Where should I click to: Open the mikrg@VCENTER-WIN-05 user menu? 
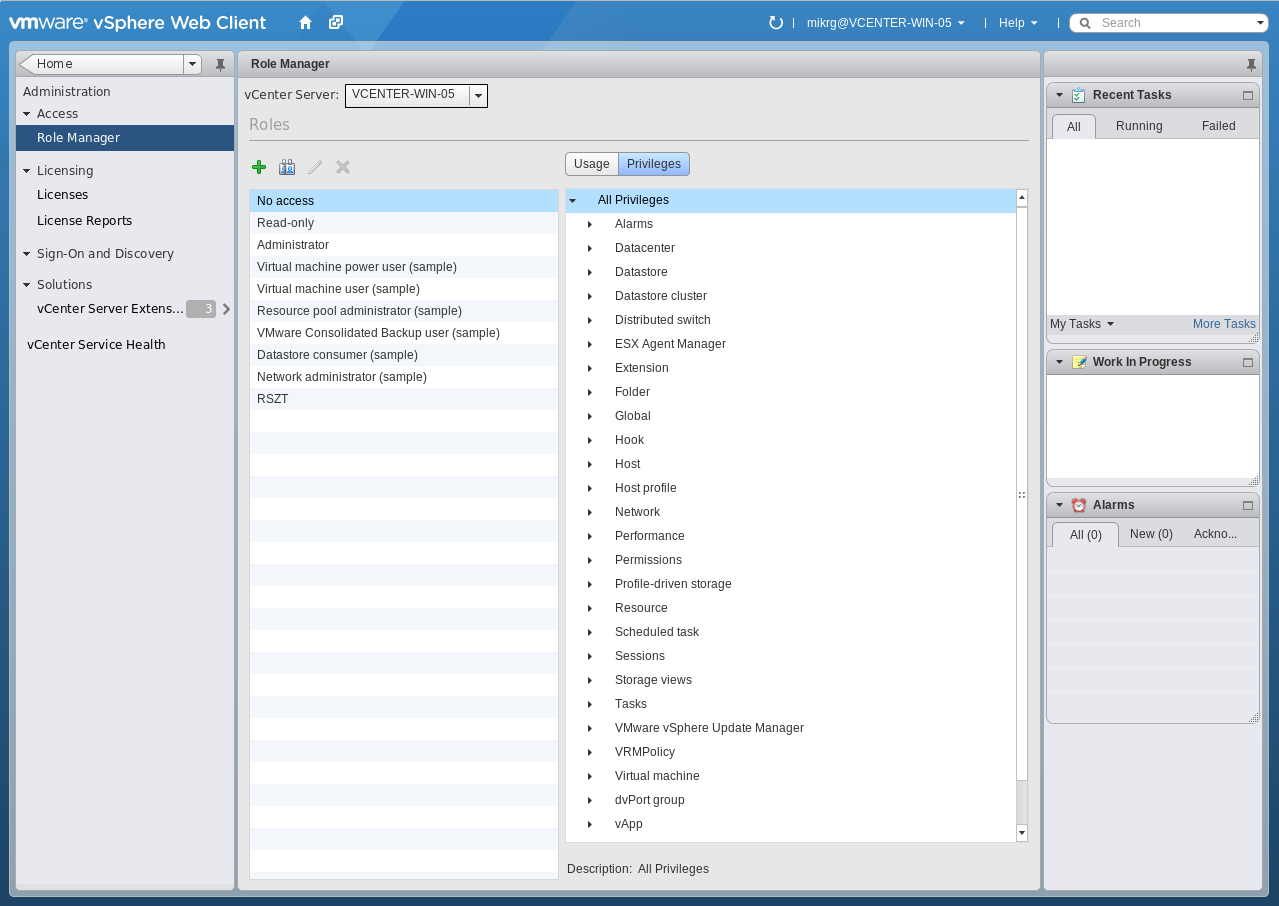click(886, 23)
